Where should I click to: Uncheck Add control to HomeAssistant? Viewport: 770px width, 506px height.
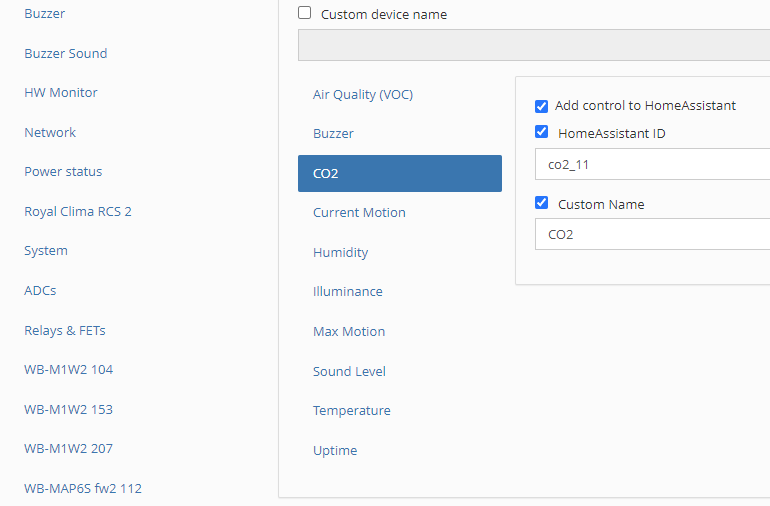tap(542, 106)
